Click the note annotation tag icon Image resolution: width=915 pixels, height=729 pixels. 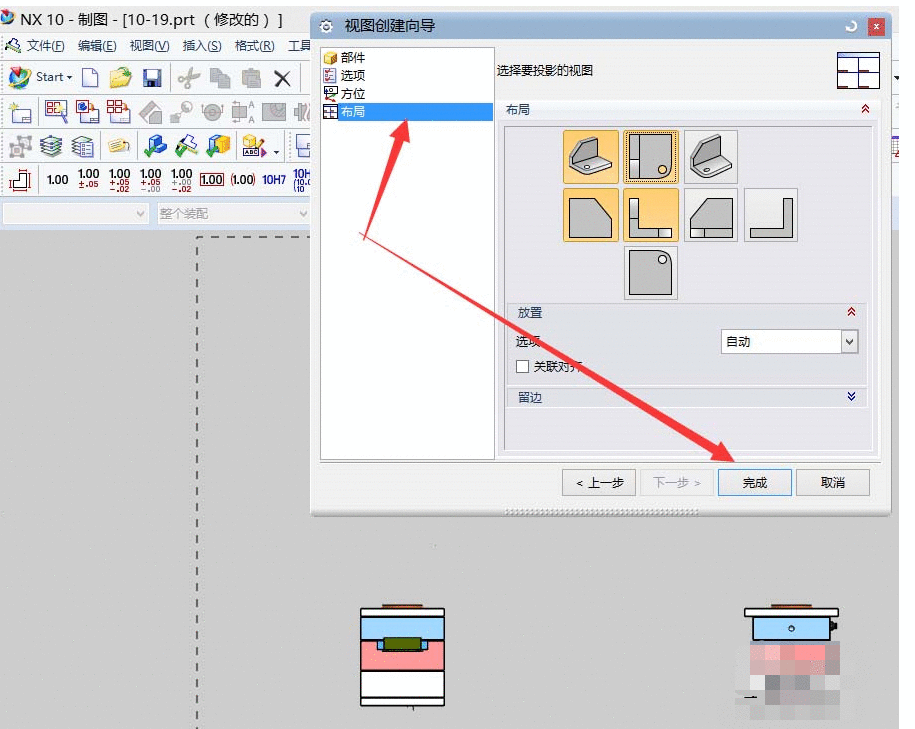119,146
